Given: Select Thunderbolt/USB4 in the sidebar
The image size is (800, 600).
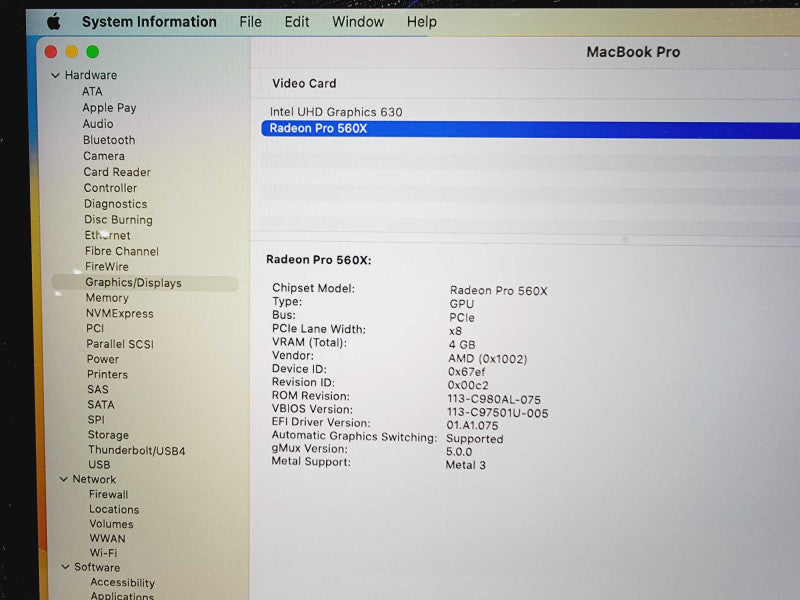Looking at the screenshot, I should pos(137,451).
